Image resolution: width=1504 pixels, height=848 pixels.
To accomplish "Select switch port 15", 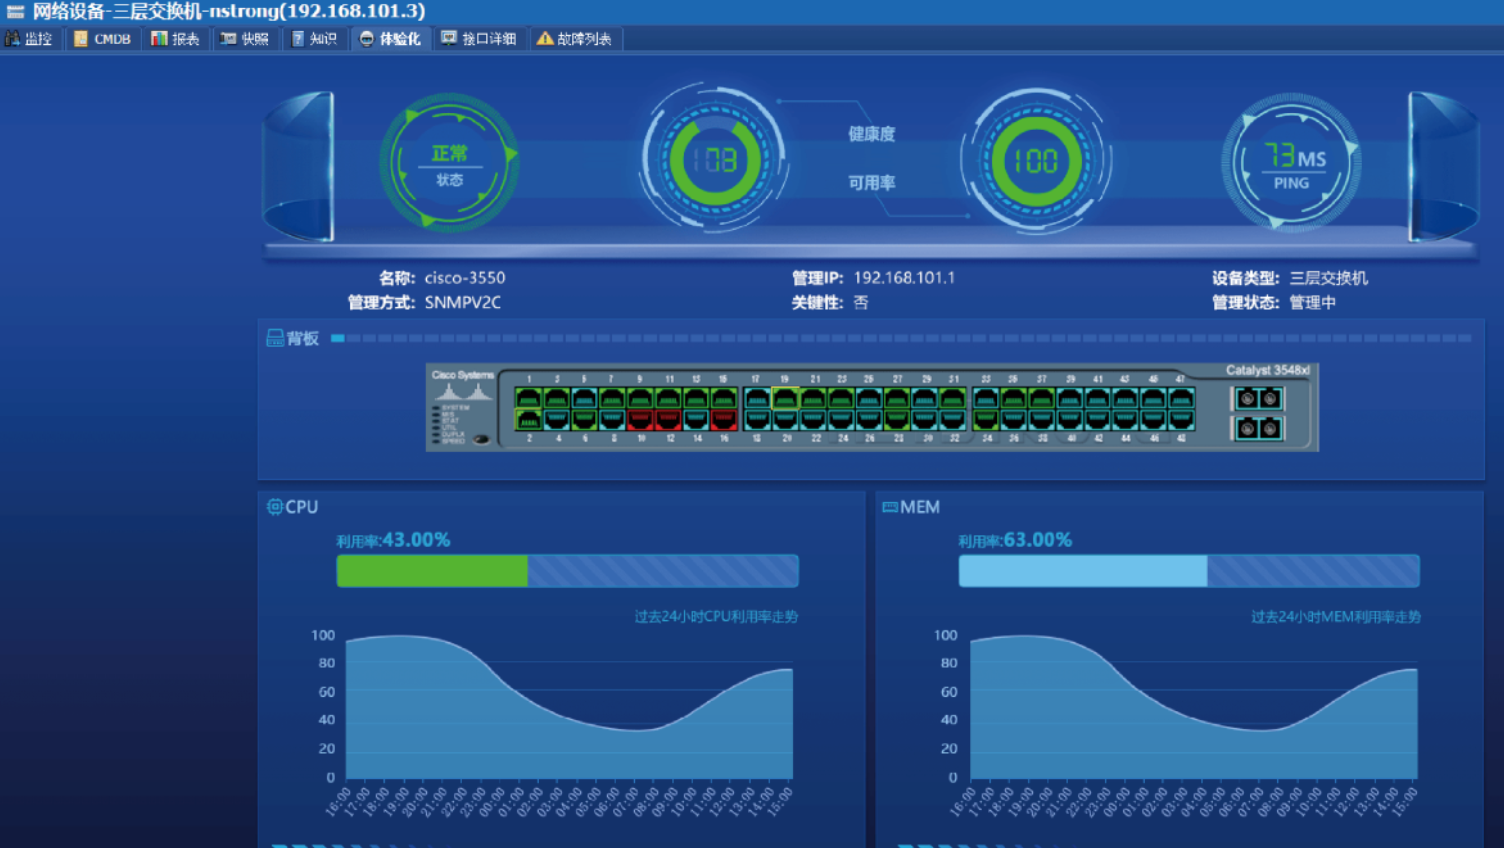I will tap(723, 399).
